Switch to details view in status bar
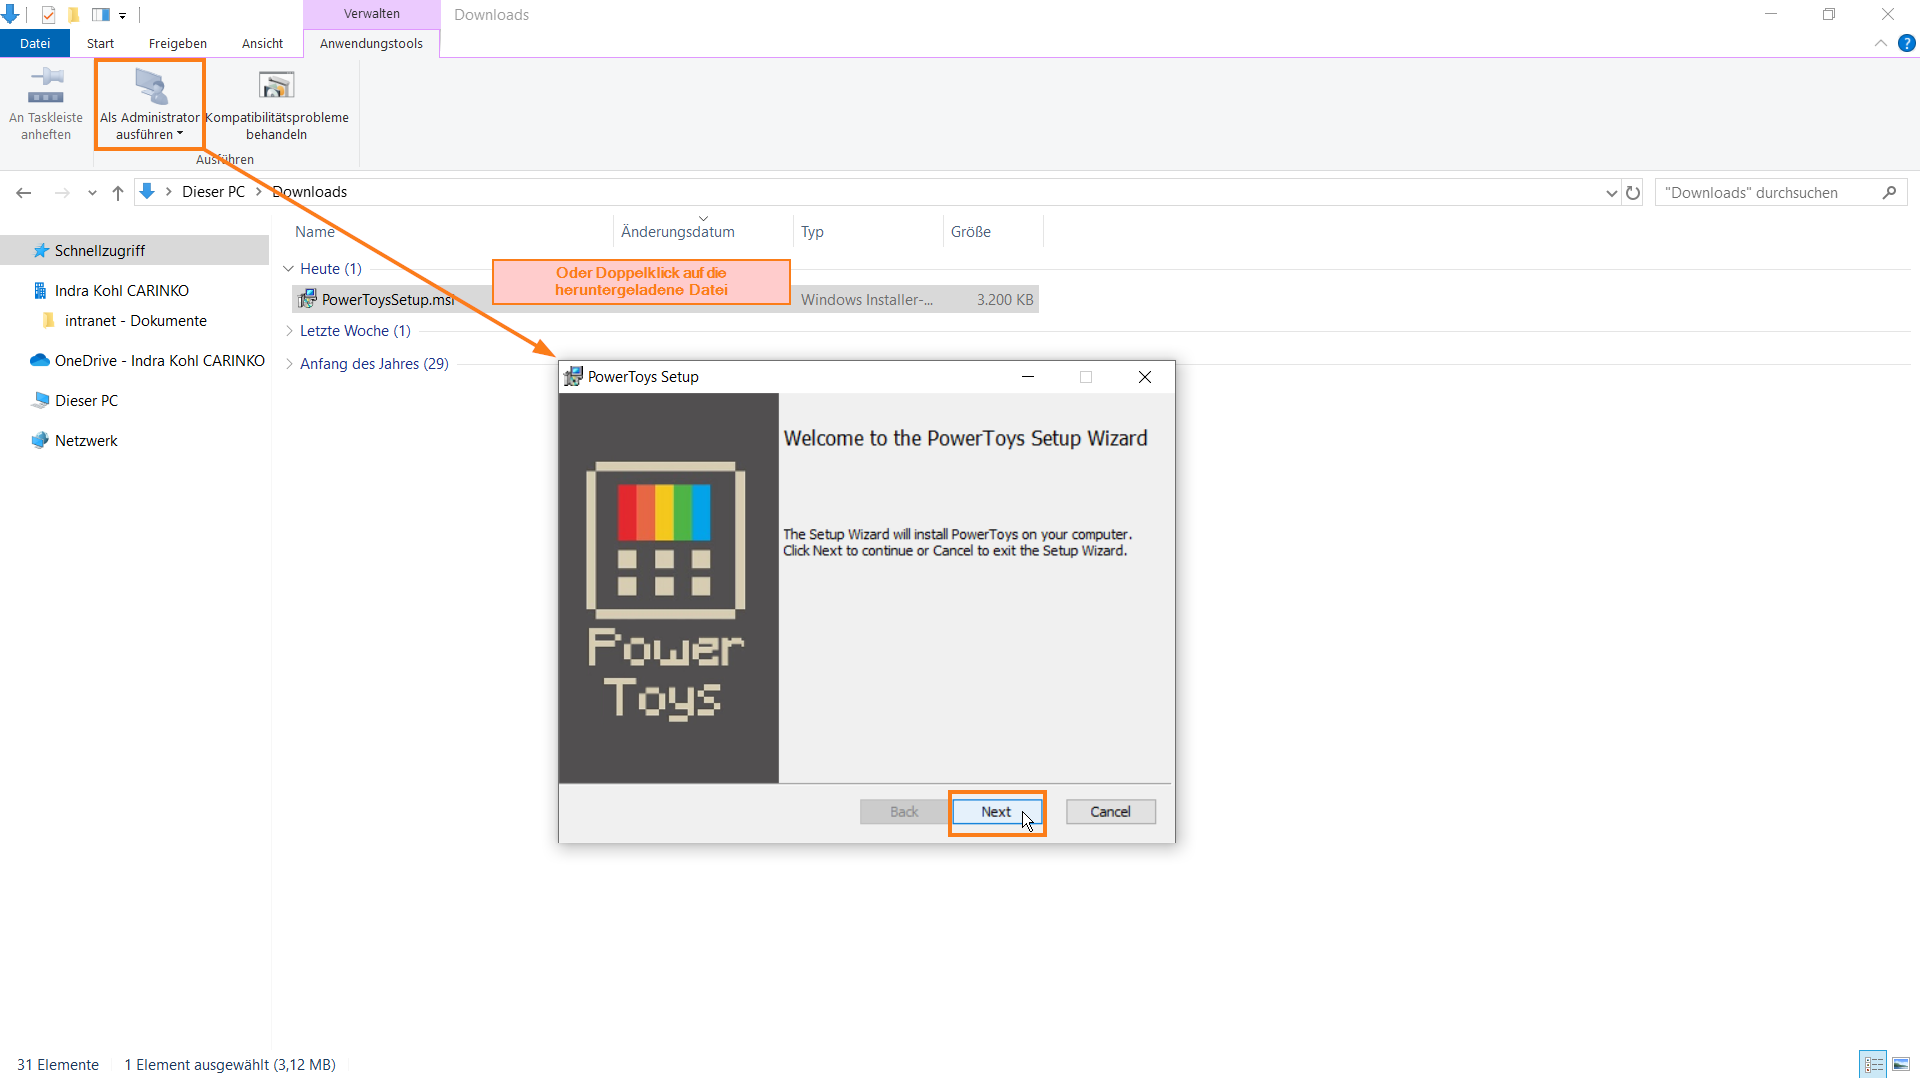Viewport: 1920px width, 1078px height. coord(1873,1064)
